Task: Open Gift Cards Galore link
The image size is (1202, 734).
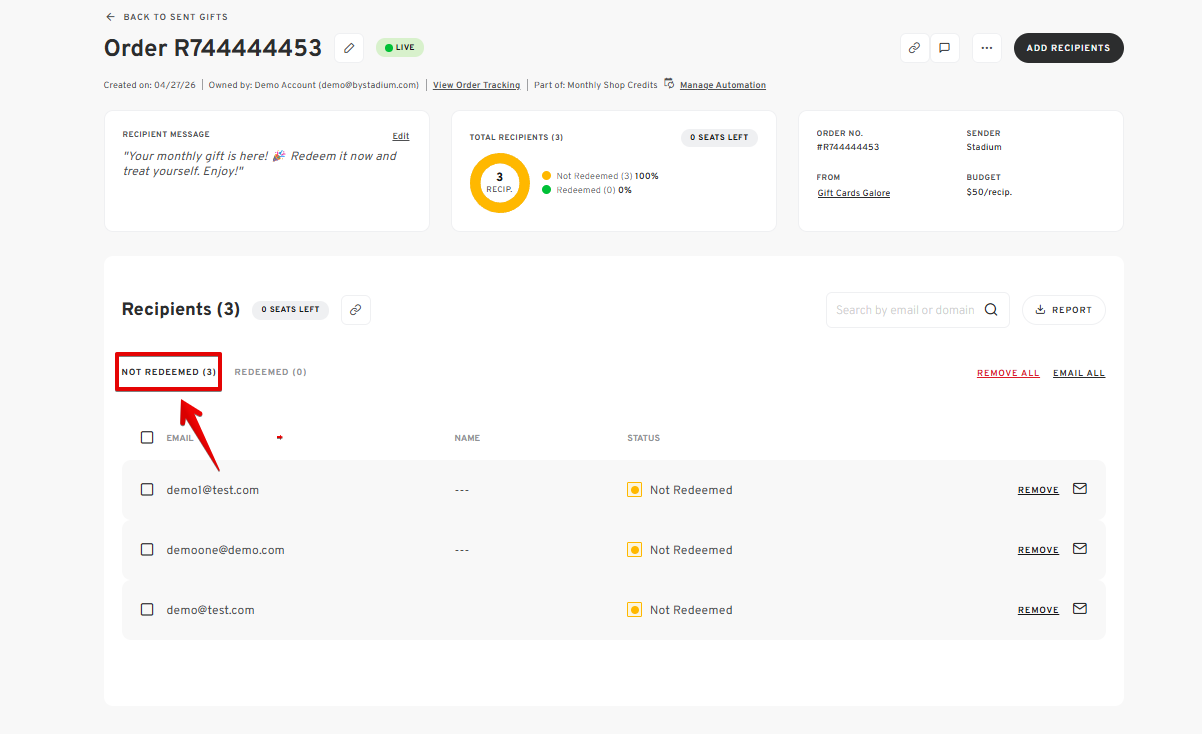Action: [853, 193]
